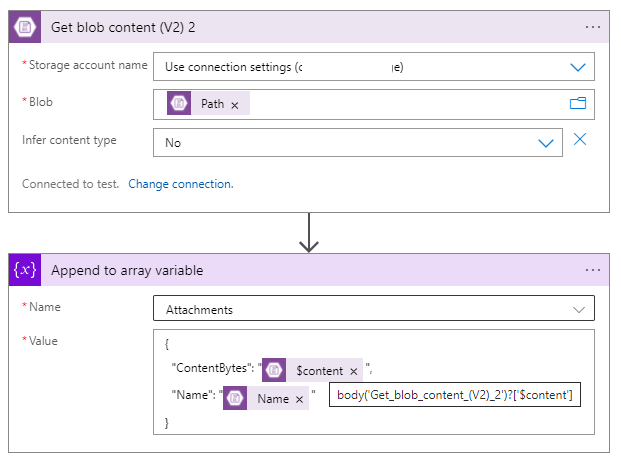Open the Get blob content ellipsis menu

[593, 27]
